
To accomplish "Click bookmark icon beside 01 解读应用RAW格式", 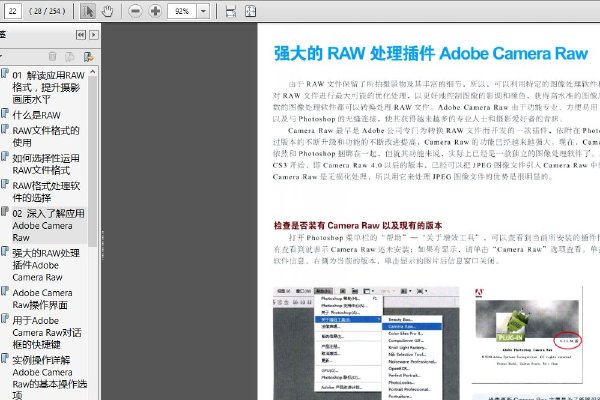I will point(5,73).
